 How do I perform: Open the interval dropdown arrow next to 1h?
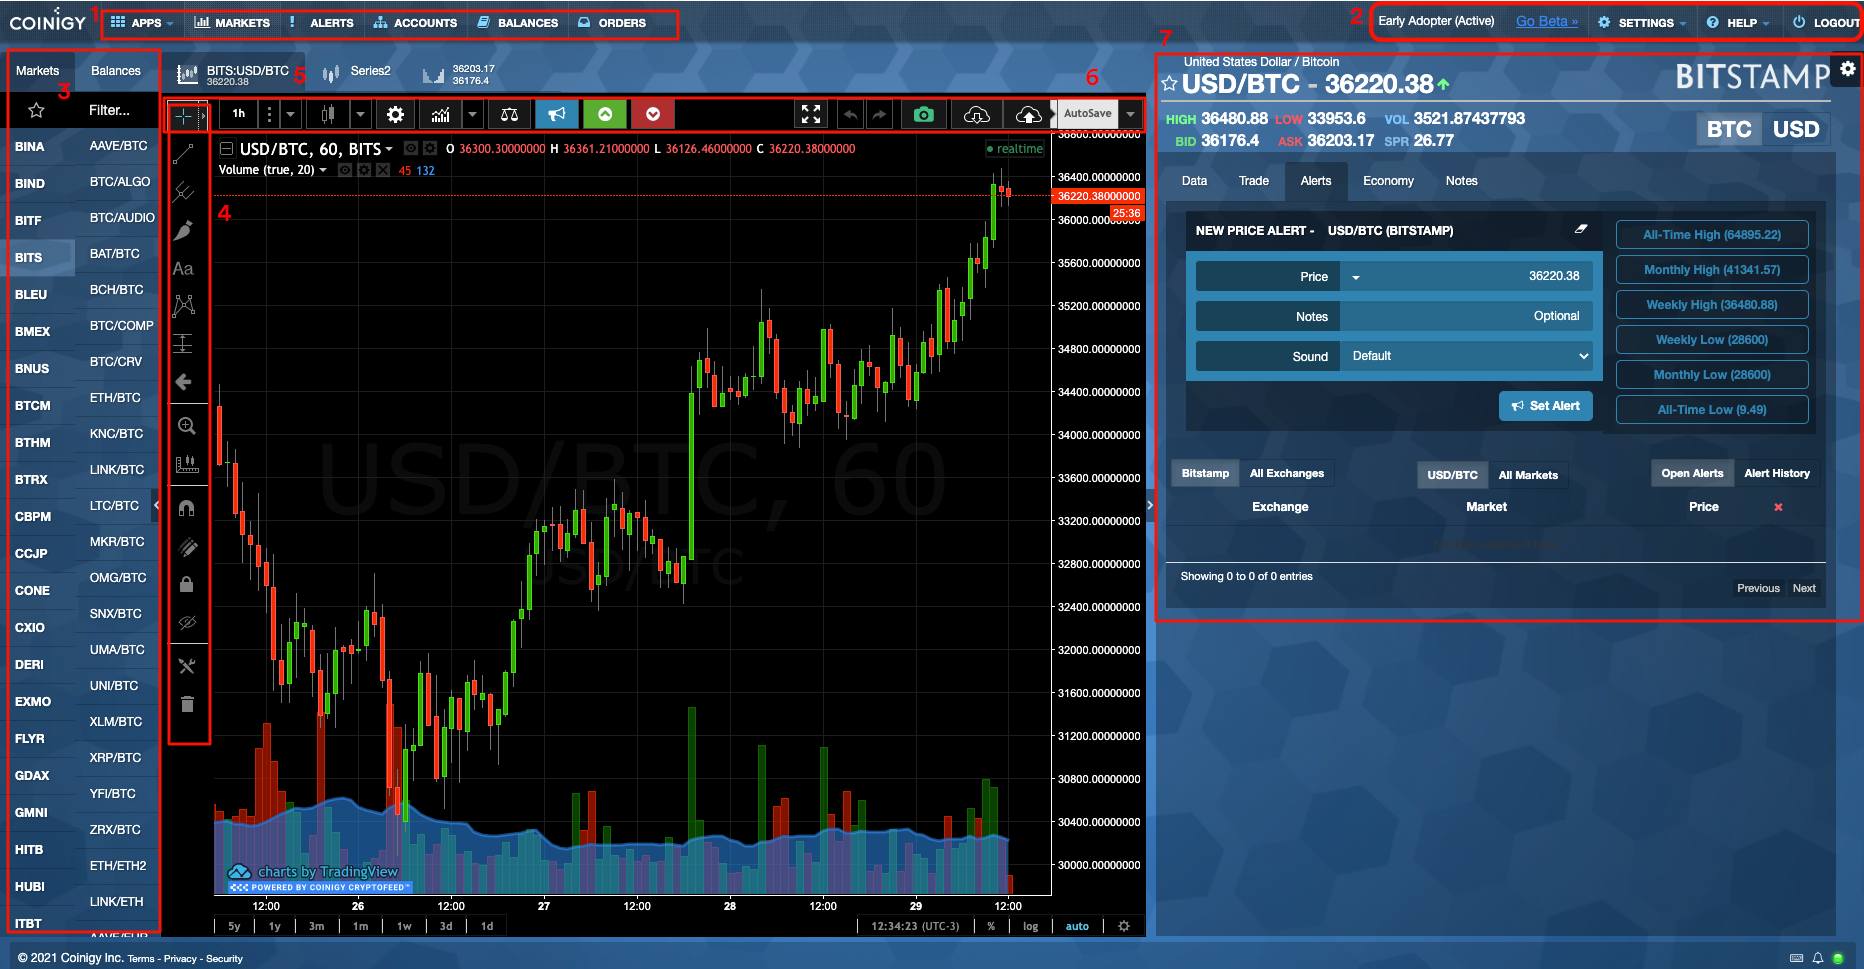pos(291,114)
